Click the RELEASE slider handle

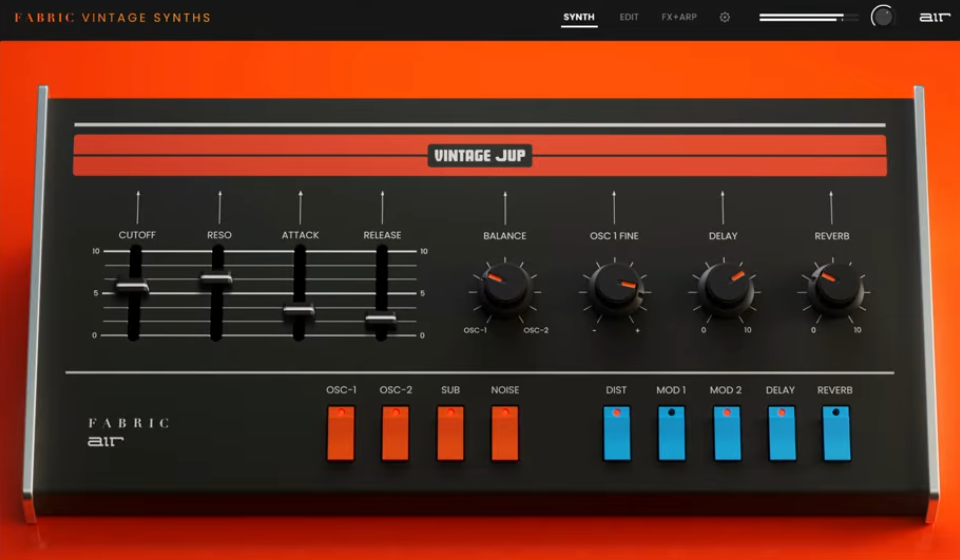pos(381,319)
